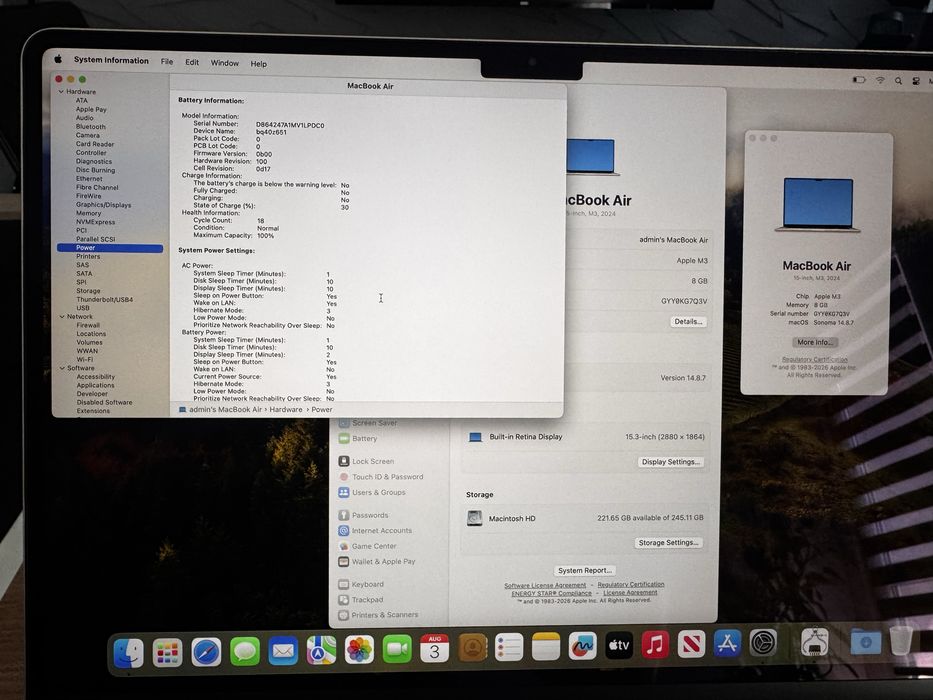Open Internet Accounts settings
This screenshot has height=700, width=933.
tap(375, 530)
